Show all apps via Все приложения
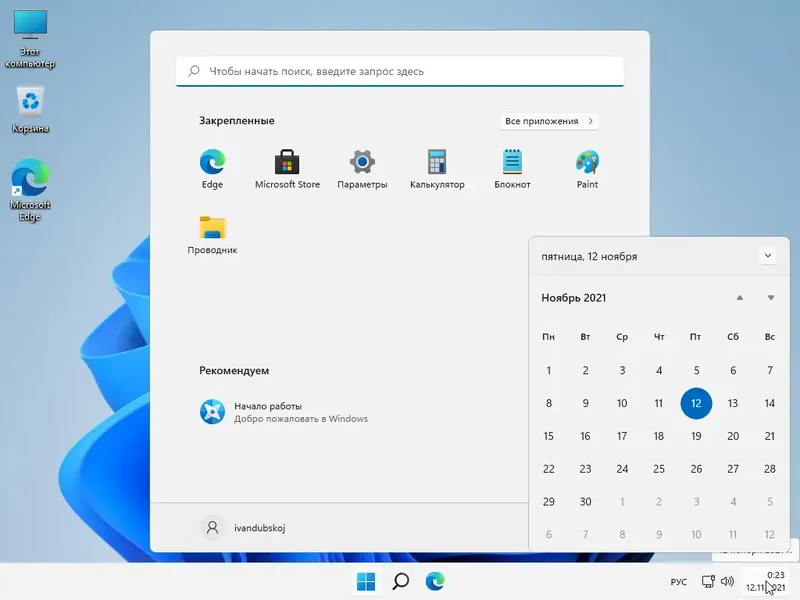Screen dimensions: 800x600 coord(549,120)
